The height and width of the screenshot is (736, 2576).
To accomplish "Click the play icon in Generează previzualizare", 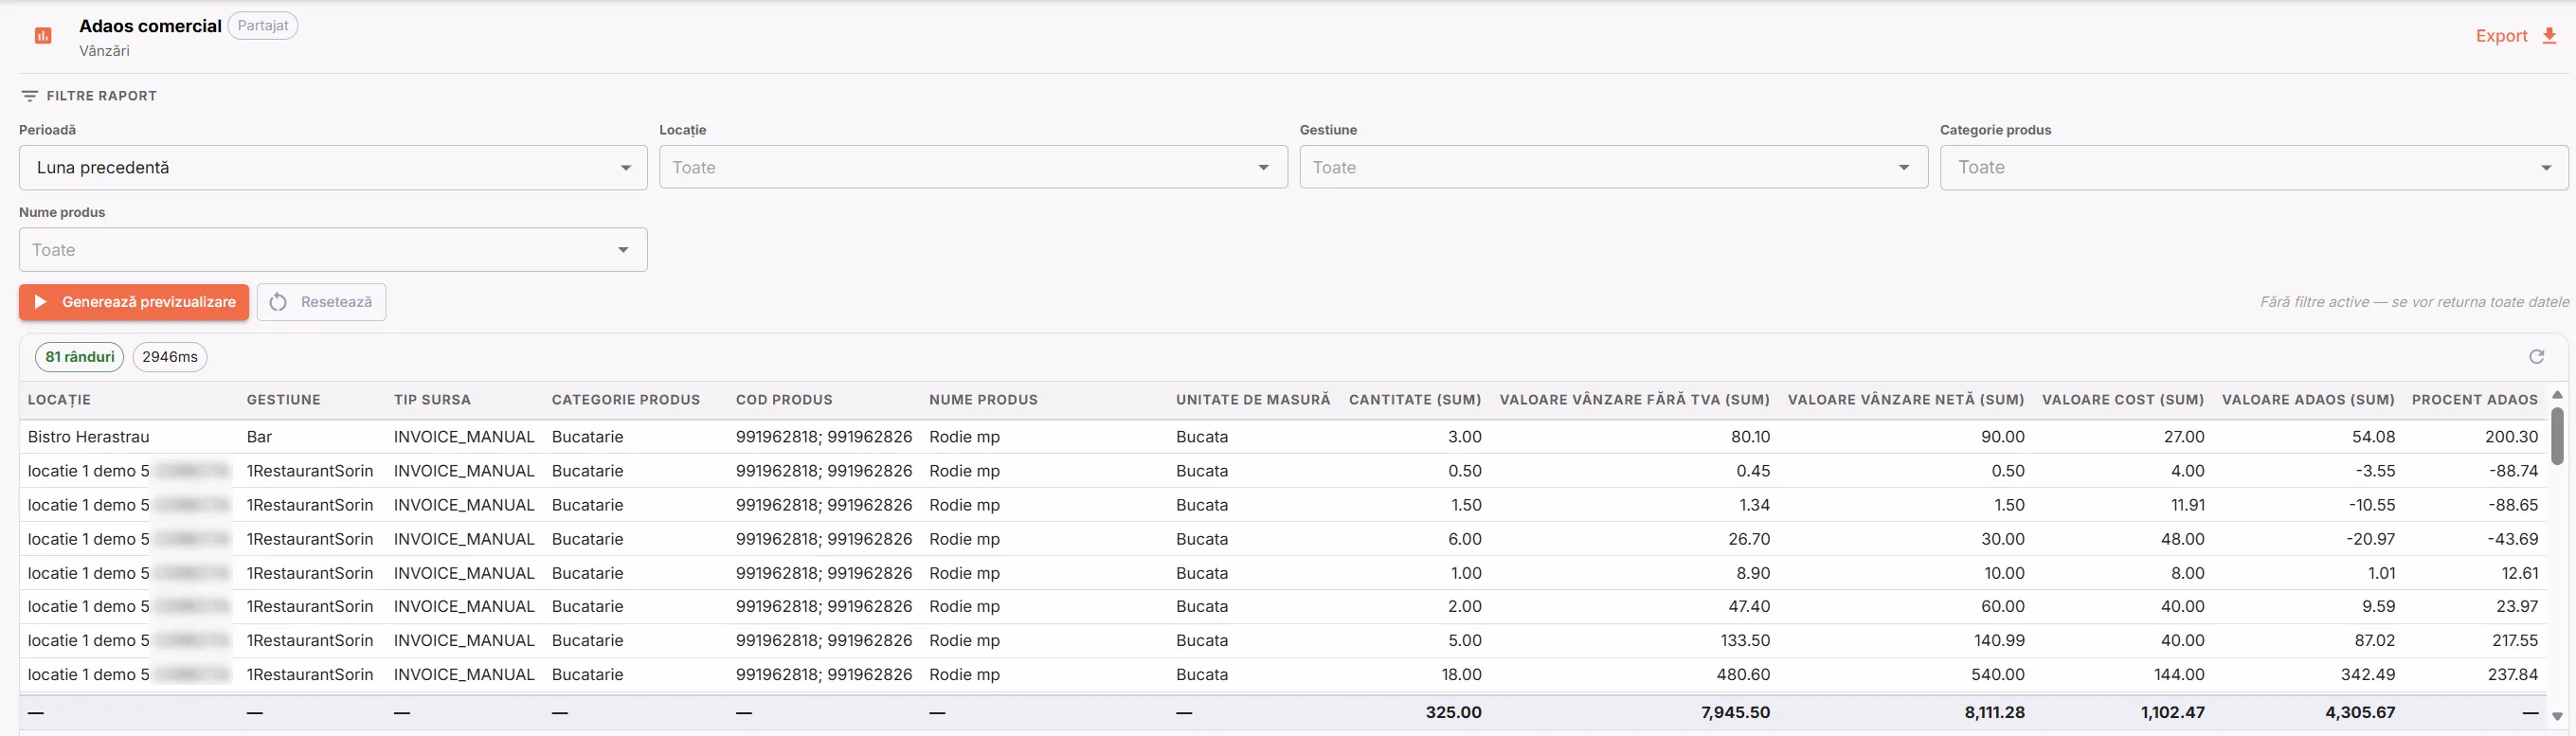I will pos(41,302).
